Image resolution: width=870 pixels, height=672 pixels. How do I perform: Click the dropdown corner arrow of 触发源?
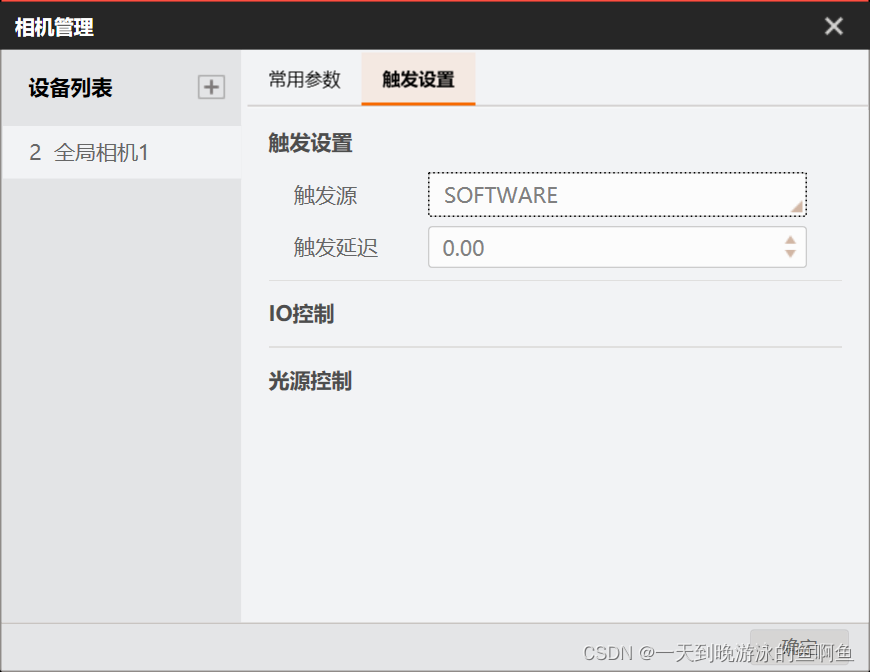click(795, 209)
